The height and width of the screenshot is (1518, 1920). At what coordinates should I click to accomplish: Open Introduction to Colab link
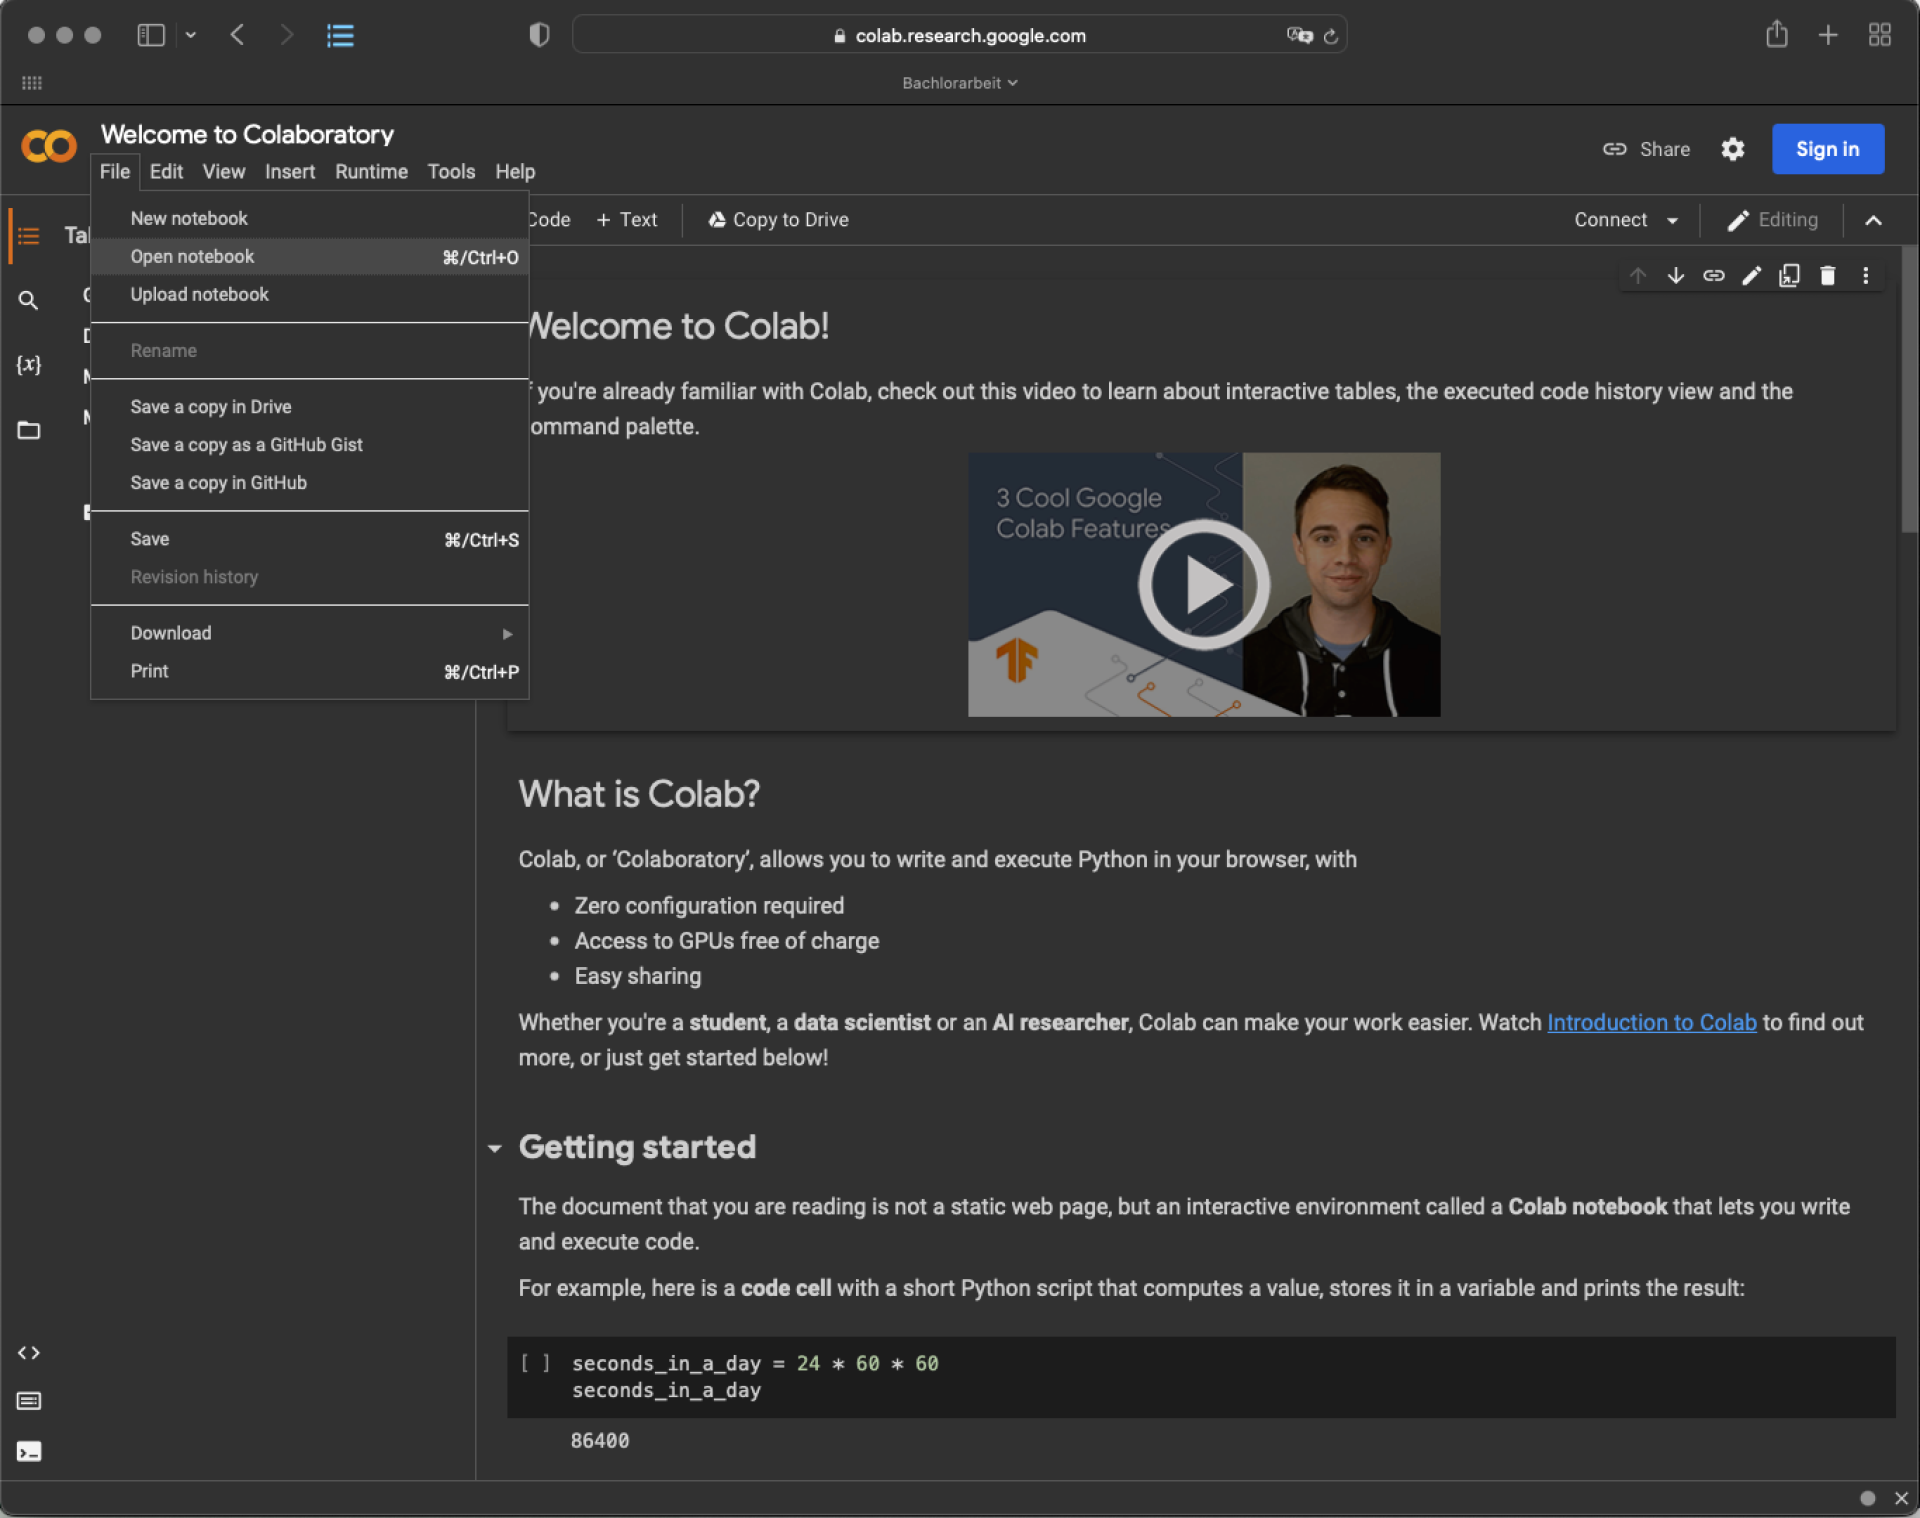point(1652,1022)
